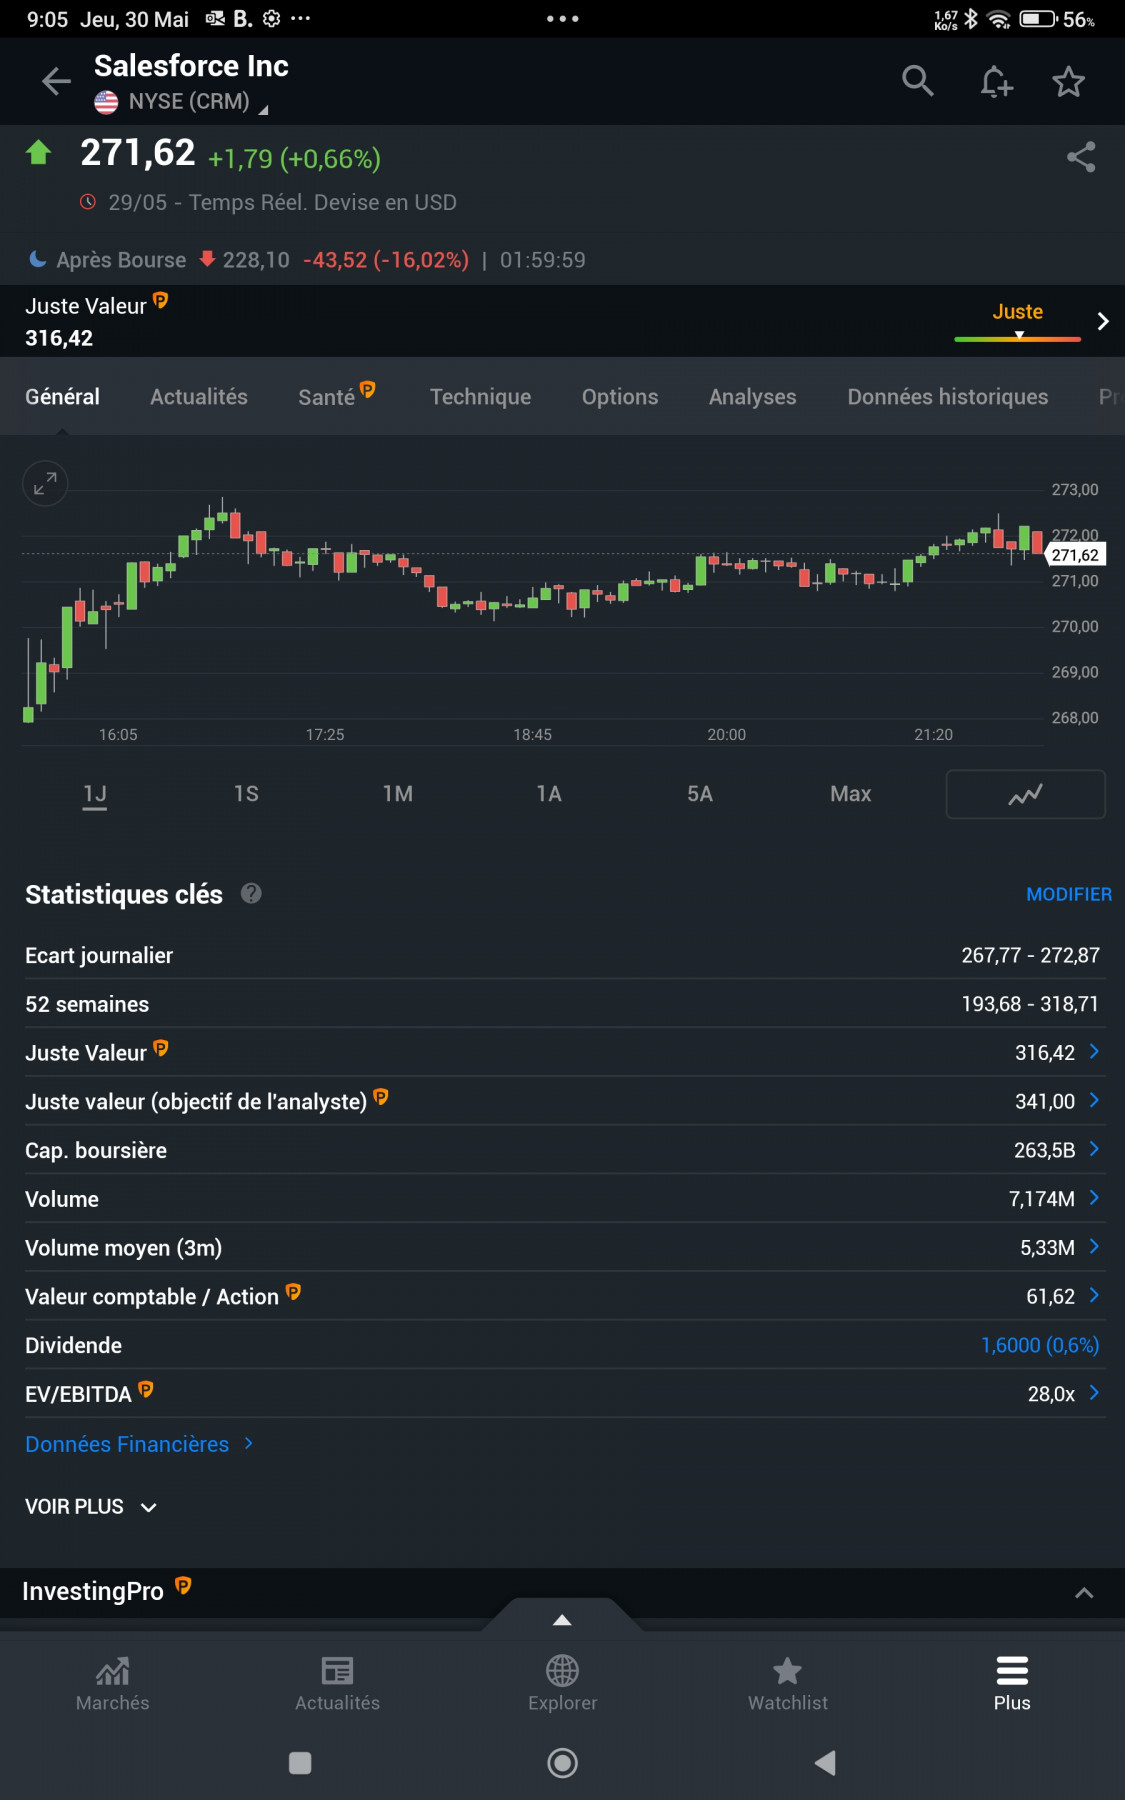This screenshot has height=1800, width=1125.
Task: Select the 1J chart range
Action: [x=95, y=794]
